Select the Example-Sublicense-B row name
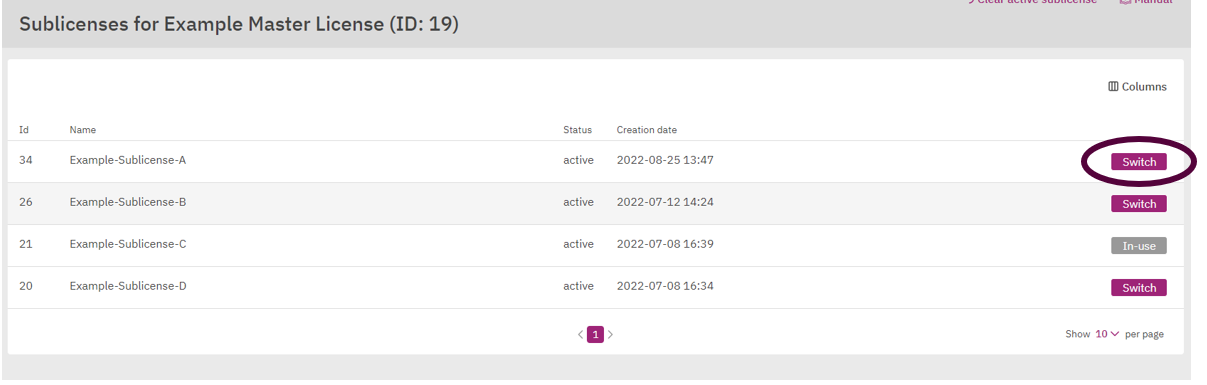 coord(128,202)
